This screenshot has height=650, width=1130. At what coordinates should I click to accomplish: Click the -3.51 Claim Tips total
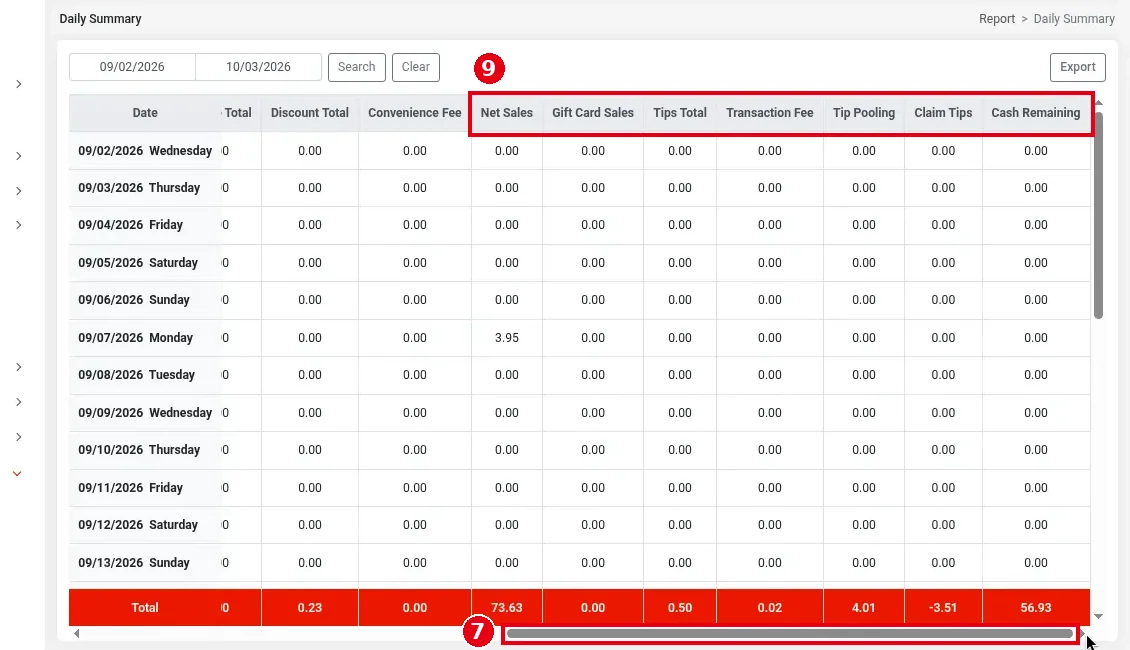943,607
